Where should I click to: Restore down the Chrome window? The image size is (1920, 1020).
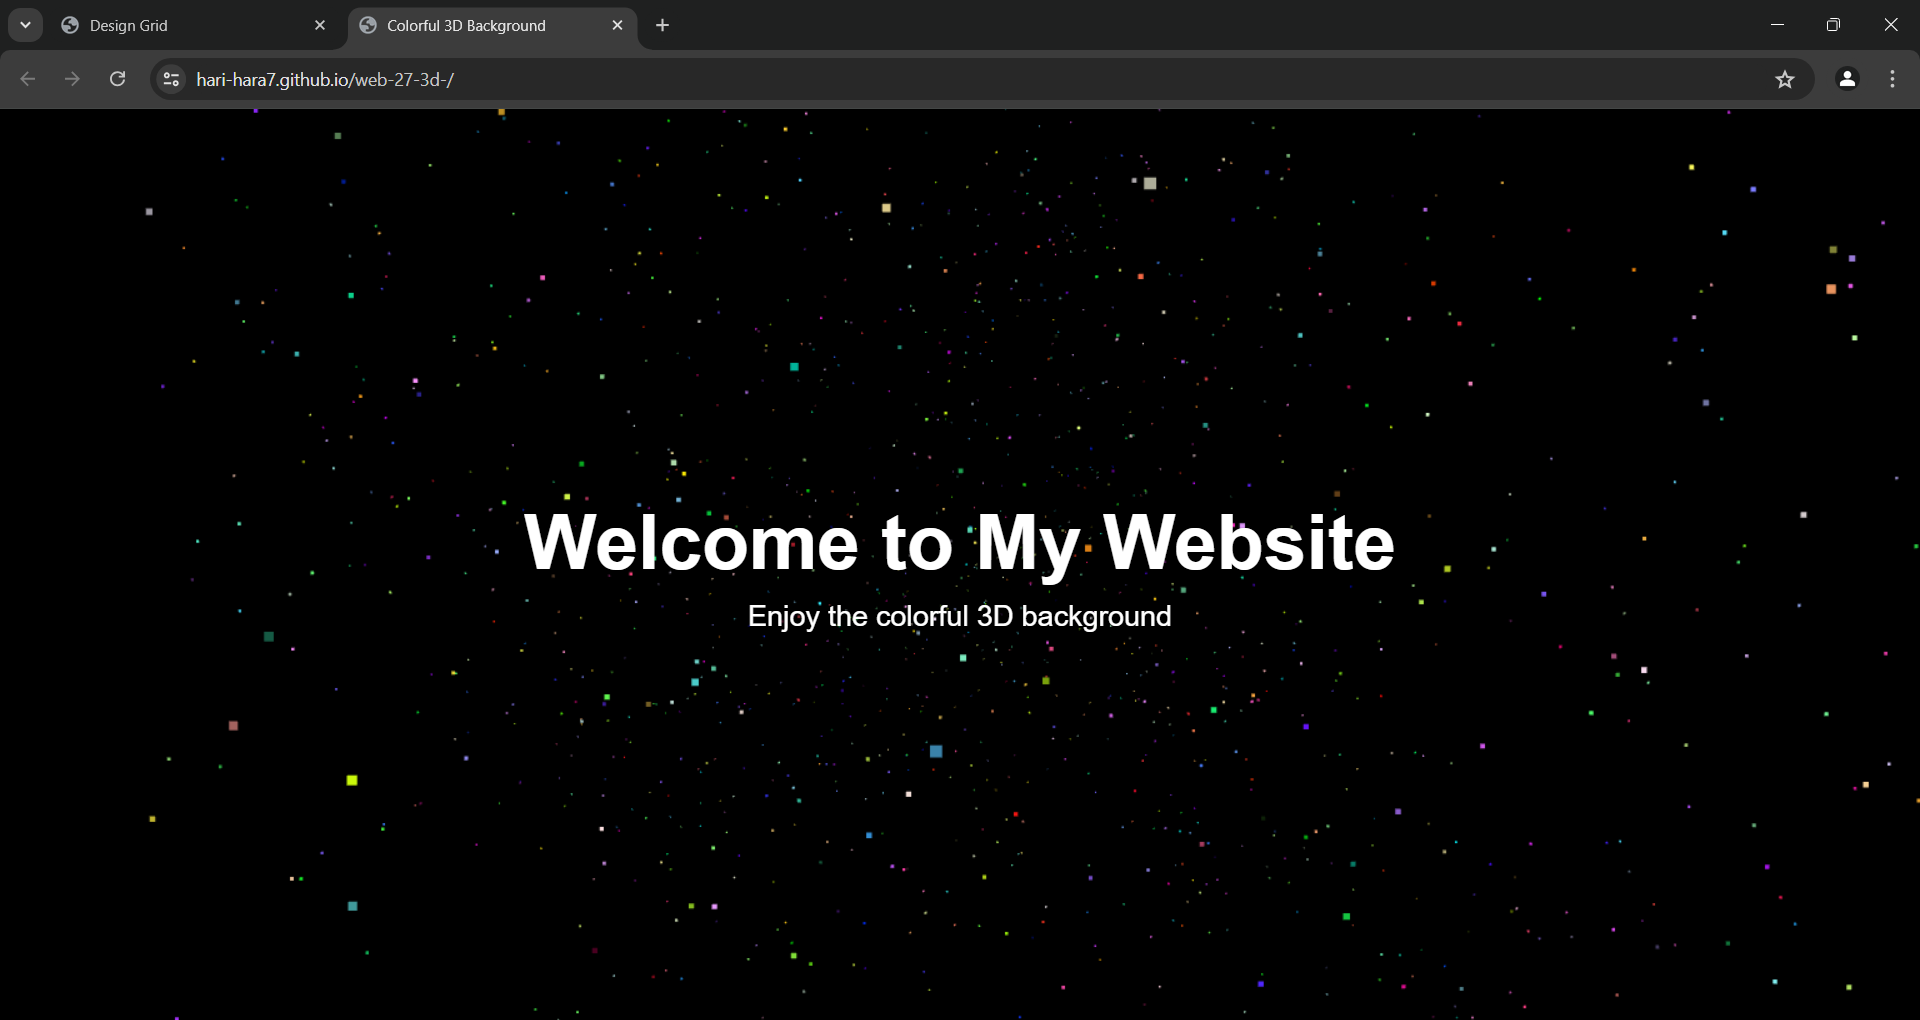[1833, 25]
